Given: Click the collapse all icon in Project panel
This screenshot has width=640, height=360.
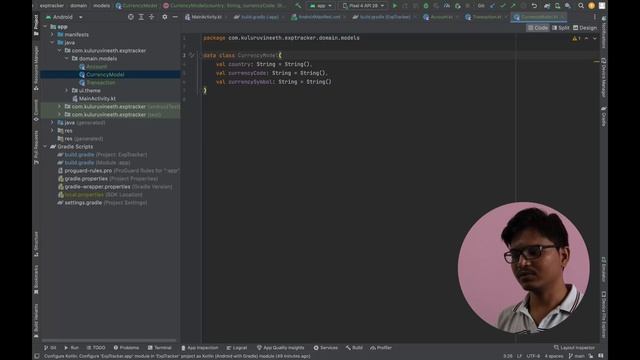Looking at the screenshot, I should point(151,17).
